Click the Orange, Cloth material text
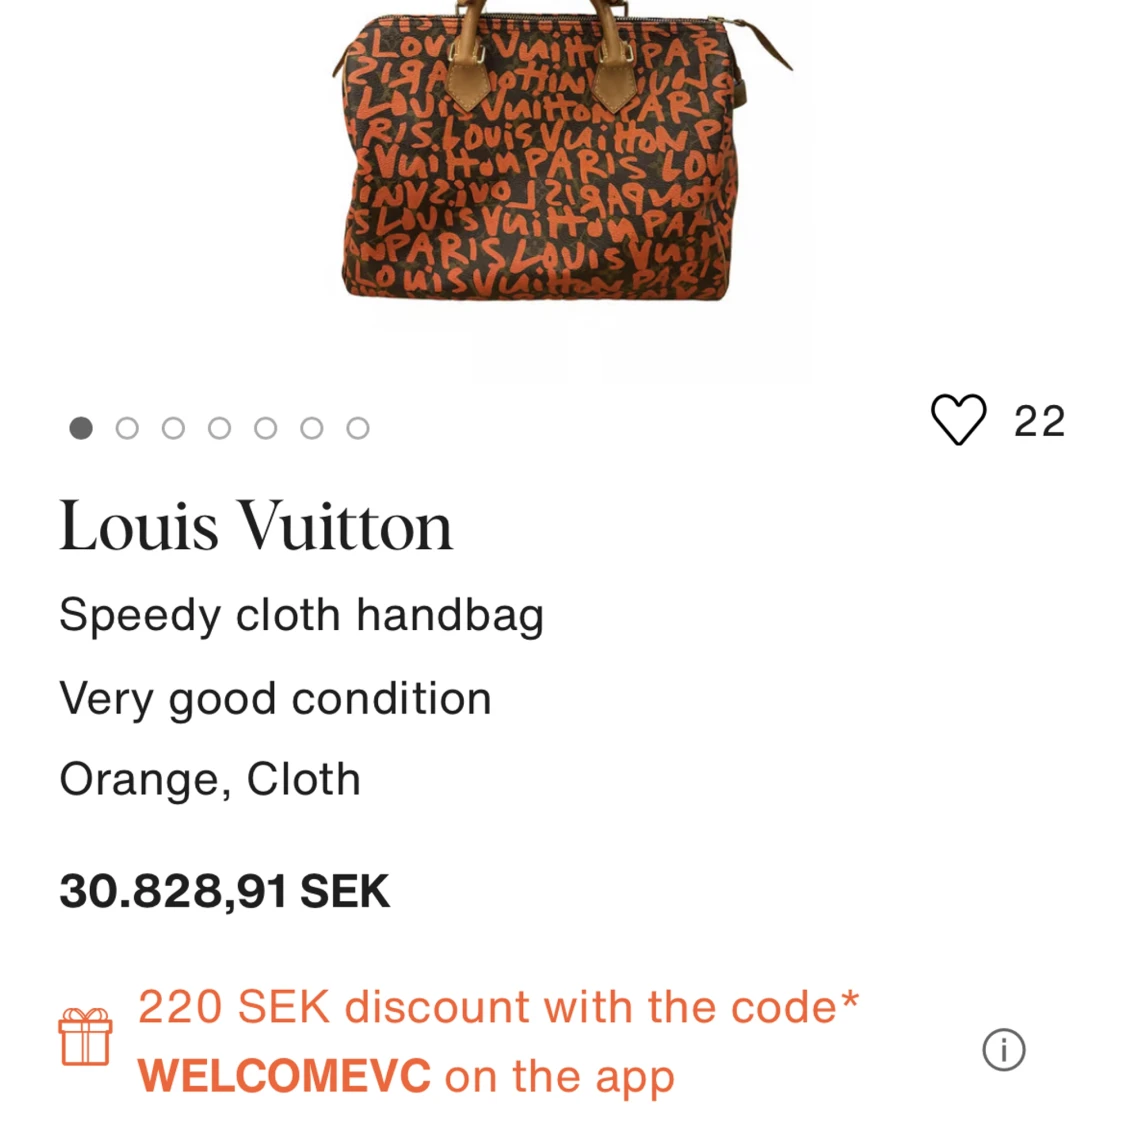Screen dimensions: 1125x1125 [210, 780]
